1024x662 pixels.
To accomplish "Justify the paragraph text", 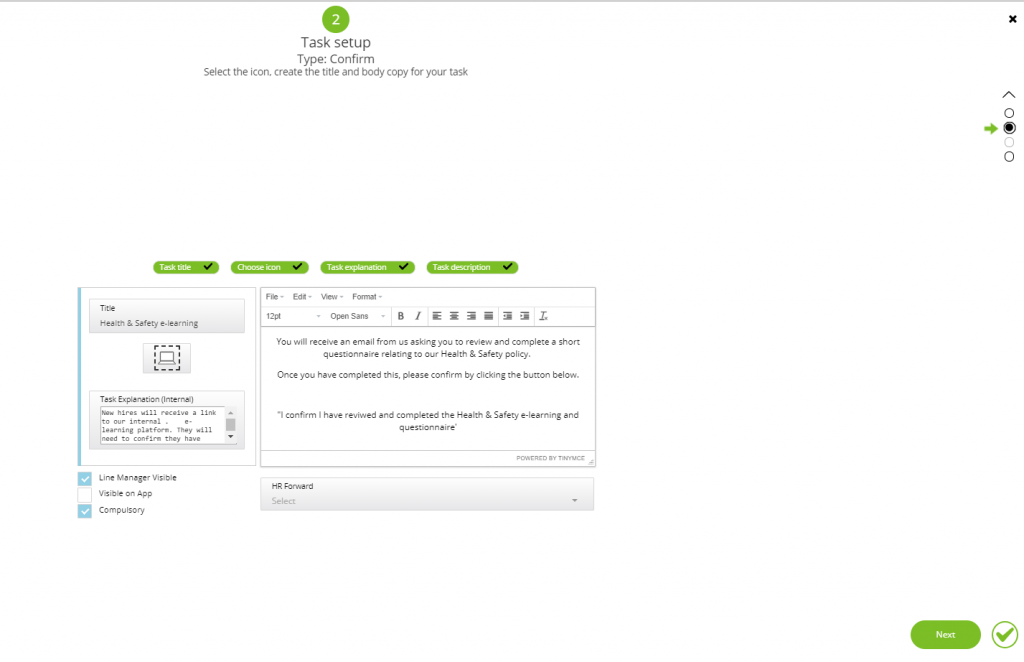I will [487, 316].
